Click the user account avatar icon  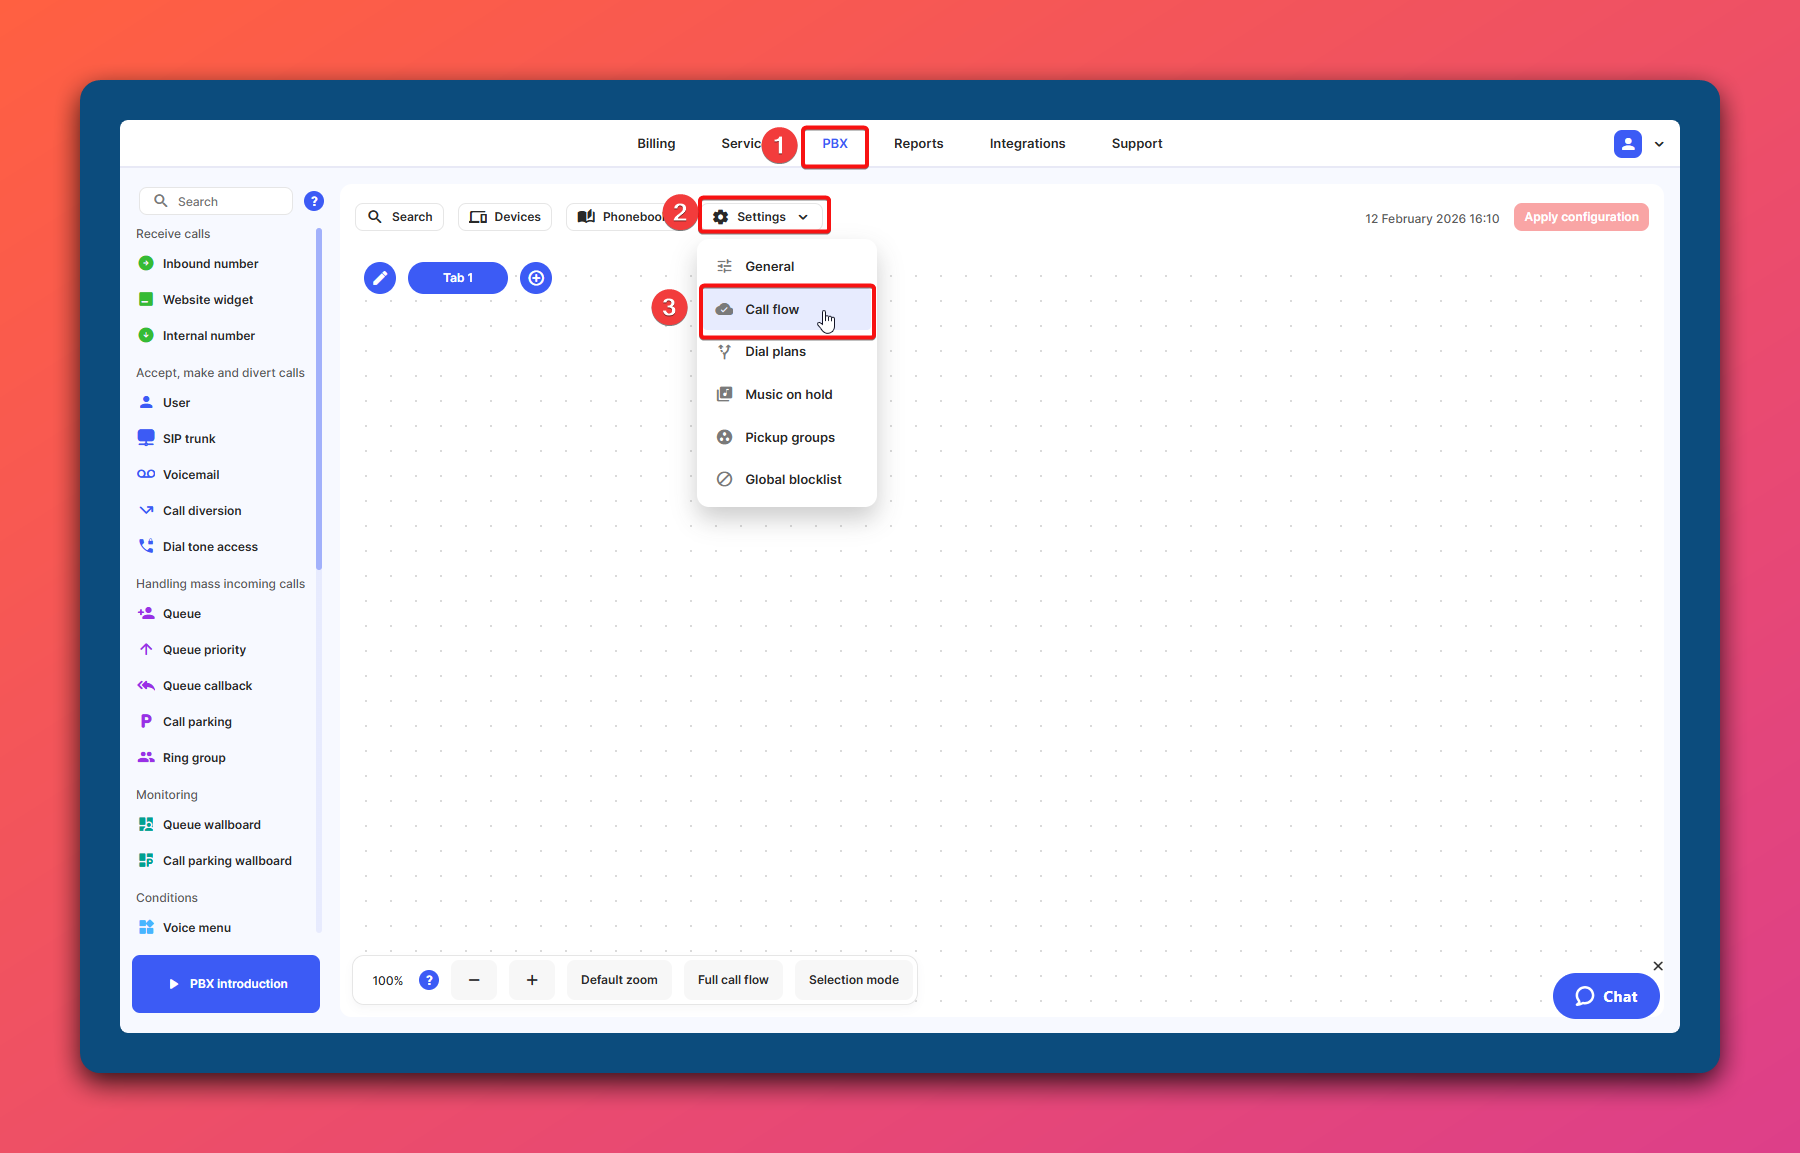(x=1627, y=144)
